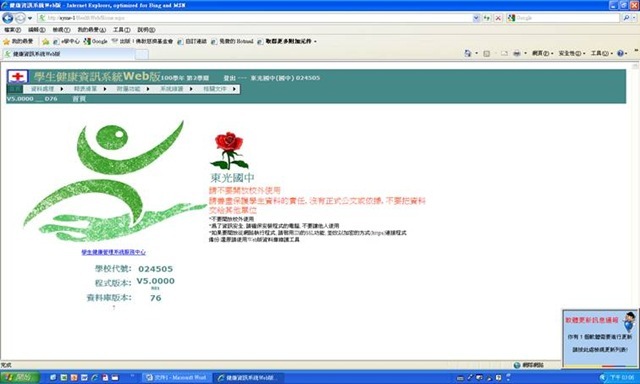Image resolution: width=640 pixels, height=384 pixels.
Task: Open the 檔案(F) menu
Action: coord(12,30)
